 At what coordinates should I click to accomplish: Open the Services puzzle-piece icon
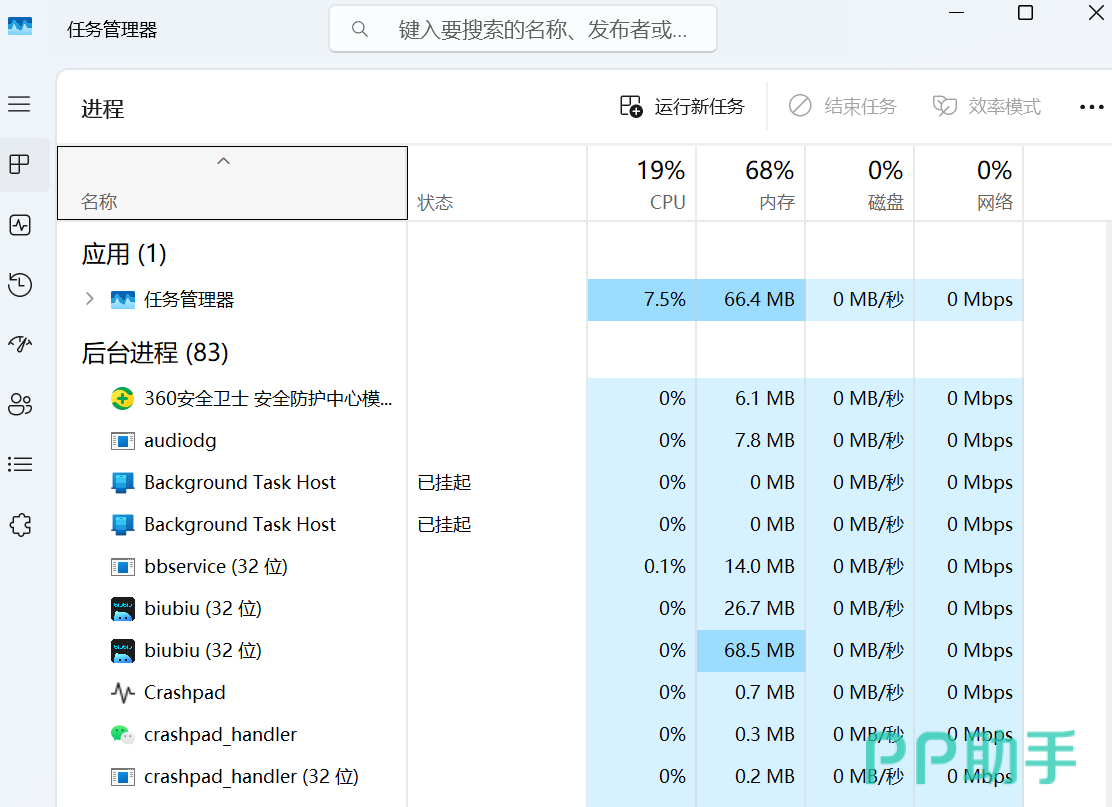20,525
